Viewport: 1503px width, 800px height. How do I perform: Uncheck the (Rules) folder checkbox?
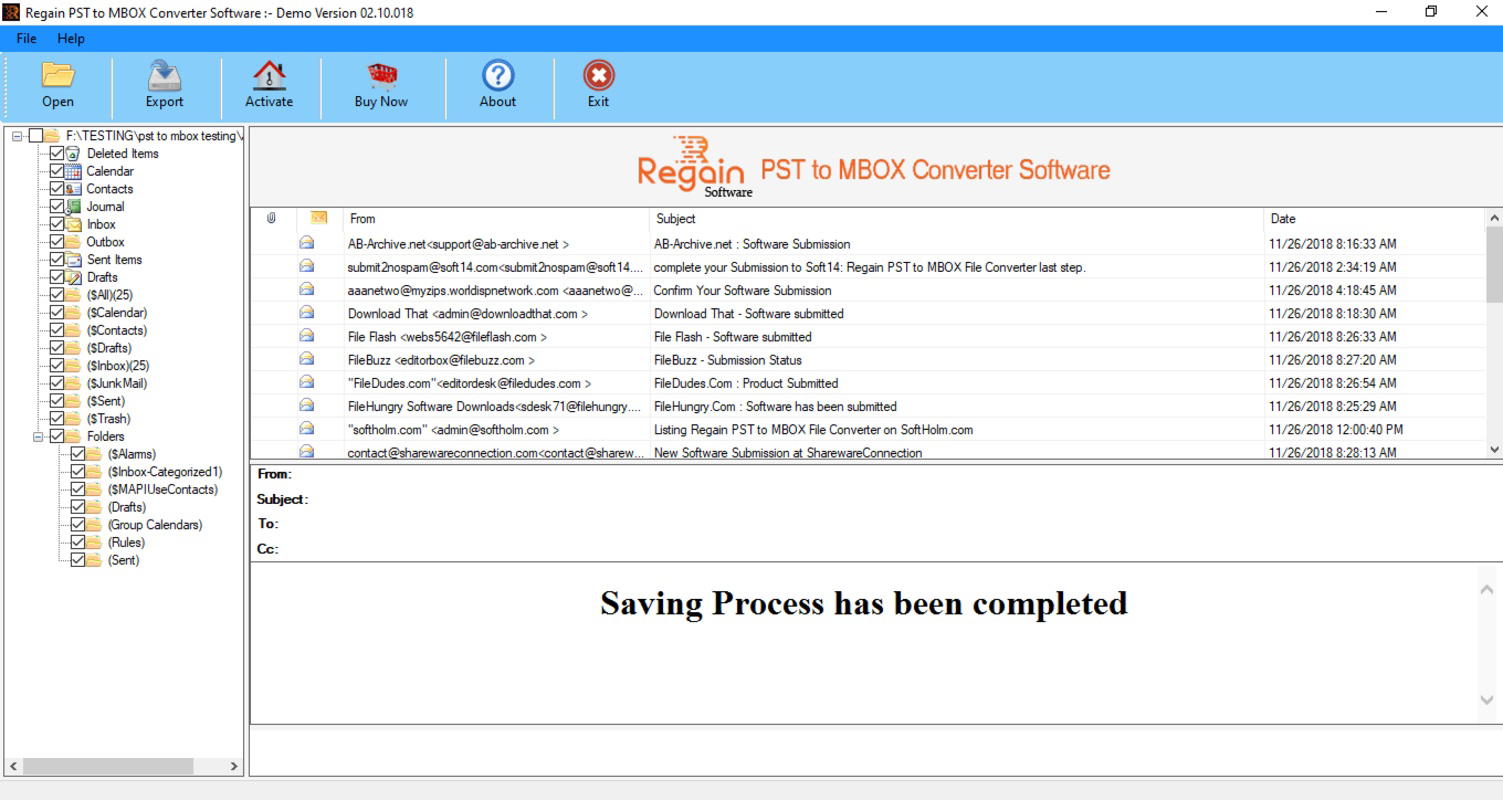(x=78, y=543)
